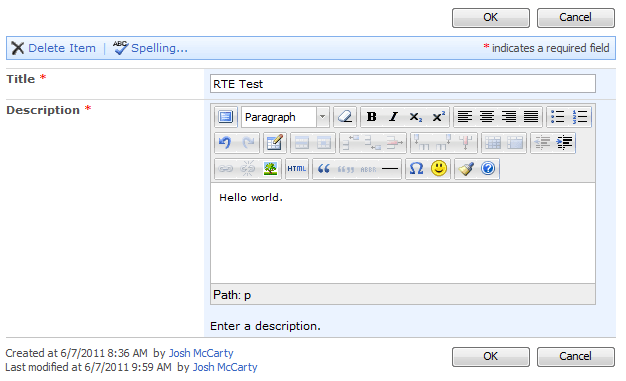Justify text fully
The width and height of the screenshot is (626, 381).
pos(531,117)
